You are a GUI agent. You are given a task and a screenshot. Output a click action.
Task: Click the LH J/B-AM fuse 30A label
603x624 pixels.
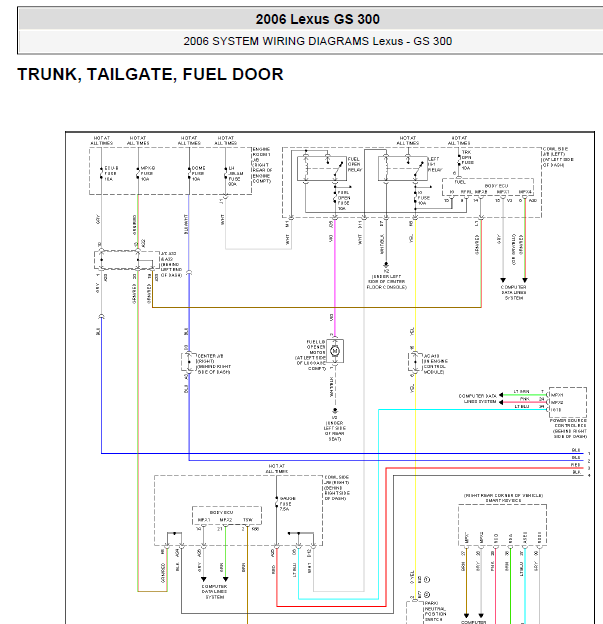coord(235,176)
